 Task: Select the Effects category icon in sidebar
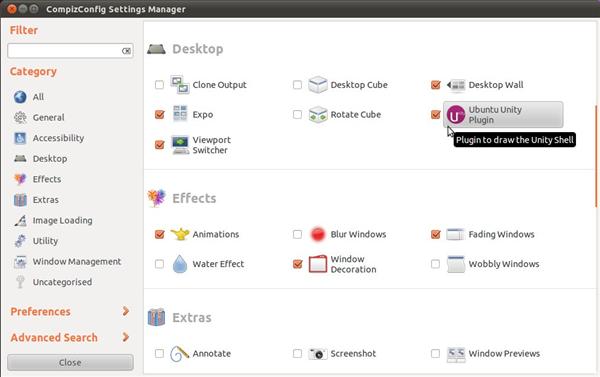20,179
